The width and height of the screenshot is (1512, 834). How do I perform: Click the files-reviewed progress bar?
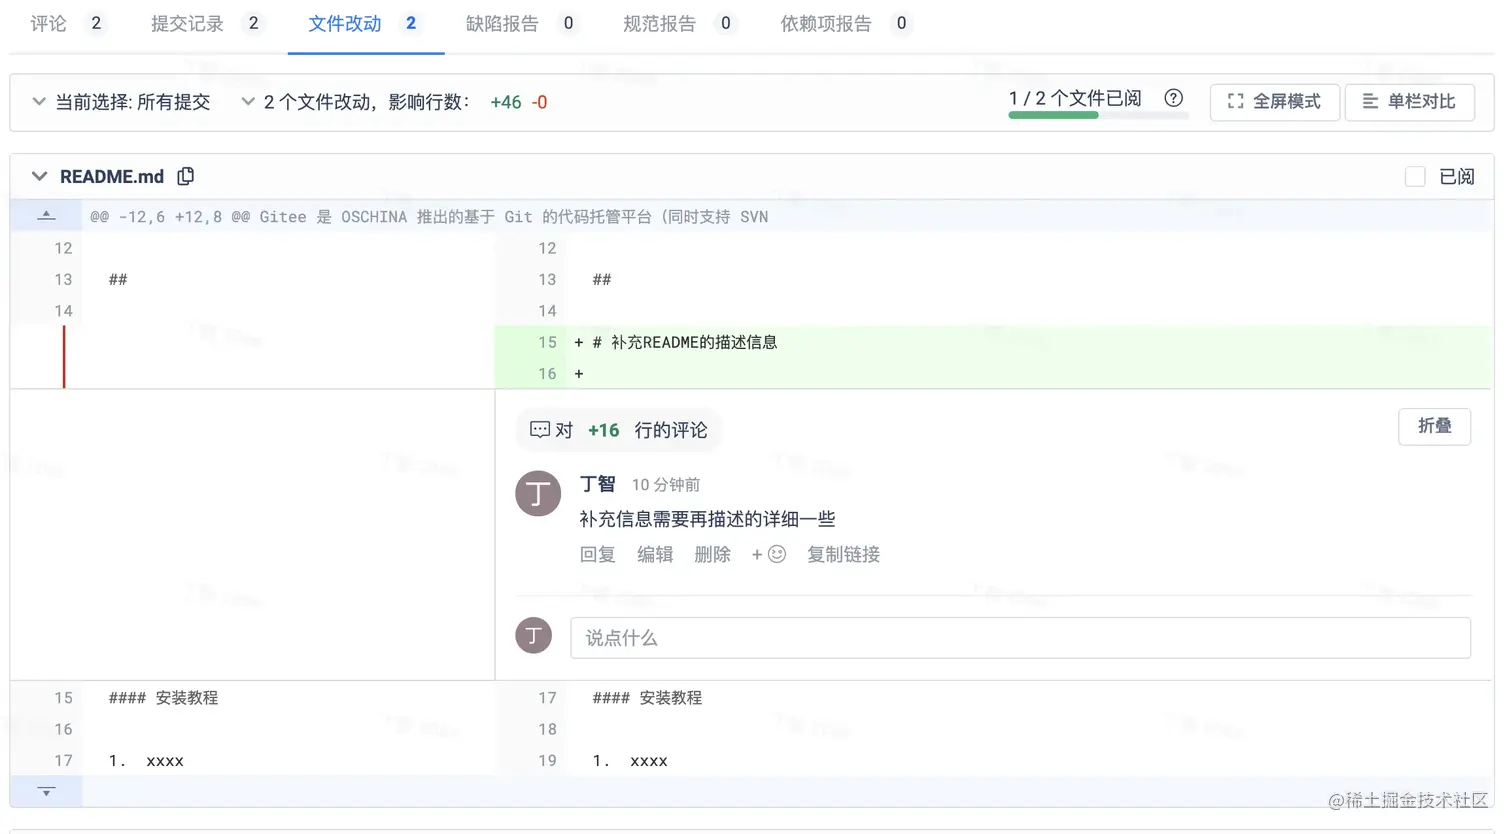[x=1098, y=115]
